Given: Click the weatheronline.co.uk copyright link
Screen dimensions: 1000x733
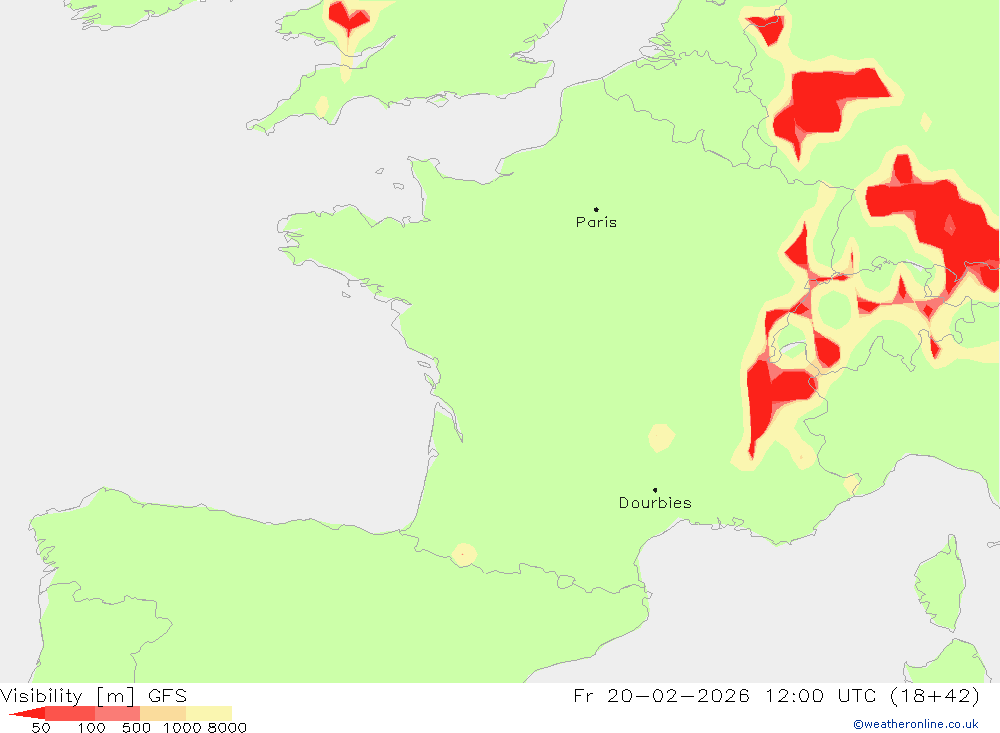Looking at the screenshot, I should (x=916, y=724).
